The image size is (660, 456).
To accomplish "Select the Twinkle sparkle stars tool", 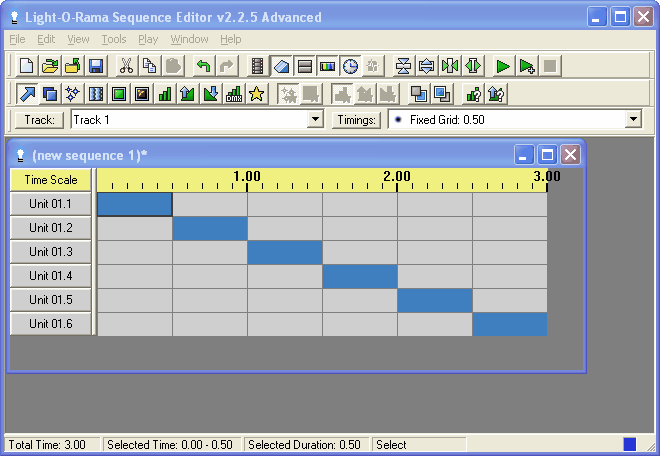I will click(73, 94).
